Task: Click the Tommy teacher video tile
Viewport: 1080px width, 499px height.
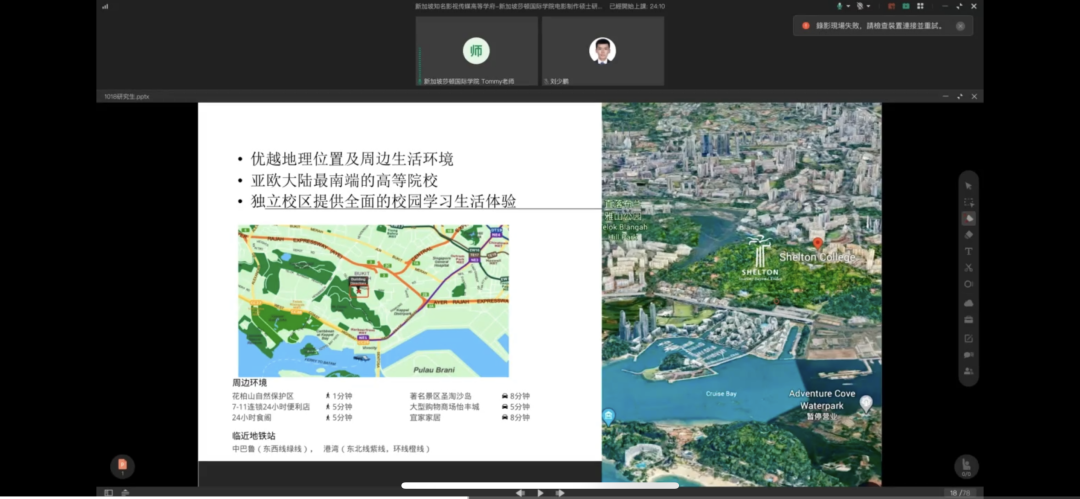Action: [476, 51]
